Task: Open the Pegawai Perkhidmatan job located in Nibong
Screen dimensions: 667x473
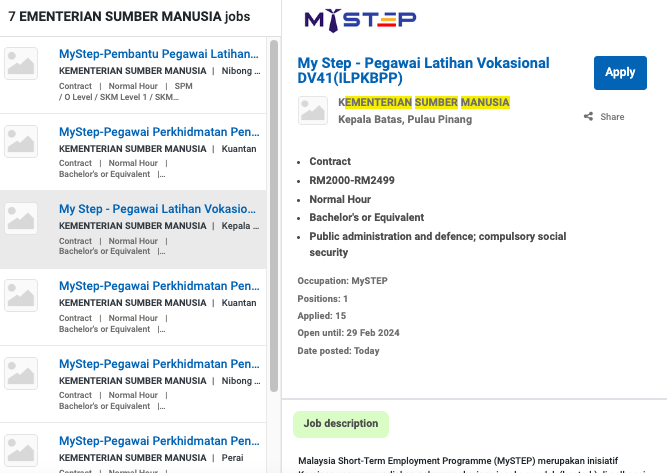Action: (x=157, y=364)
